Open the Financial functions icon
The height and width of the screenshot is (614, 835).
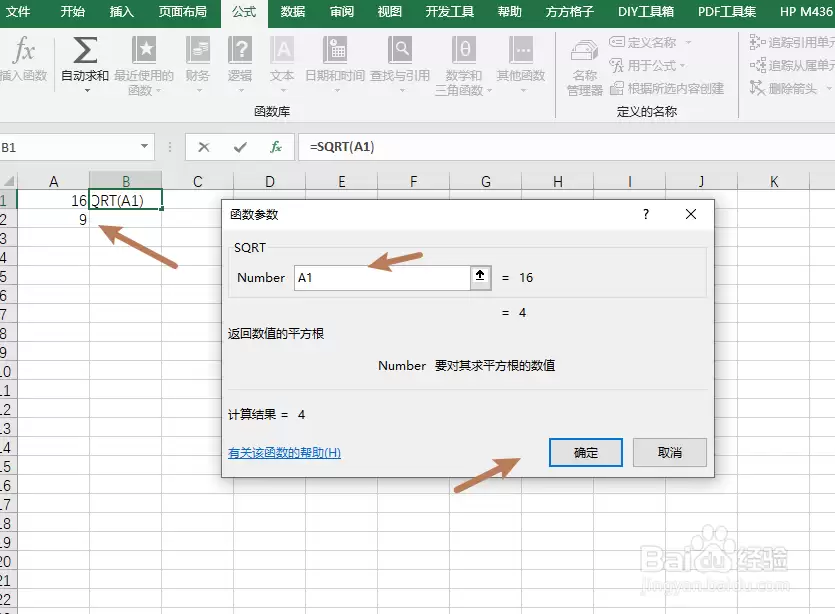[198, 50]
